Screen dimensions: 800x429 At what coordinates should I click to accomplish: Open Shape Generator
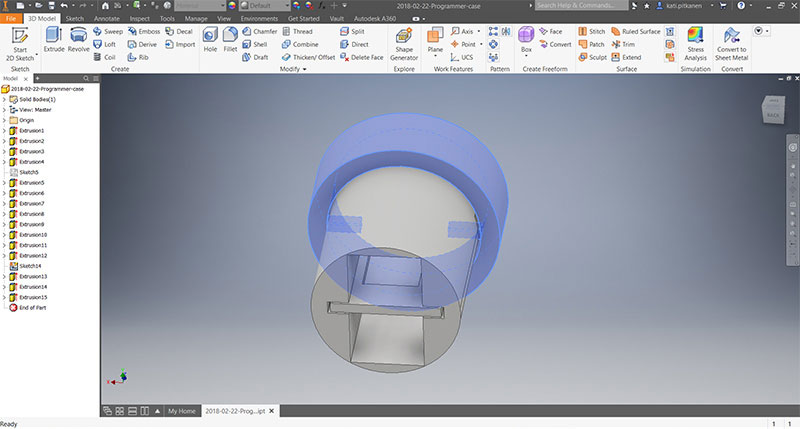[x=404, y=44]
